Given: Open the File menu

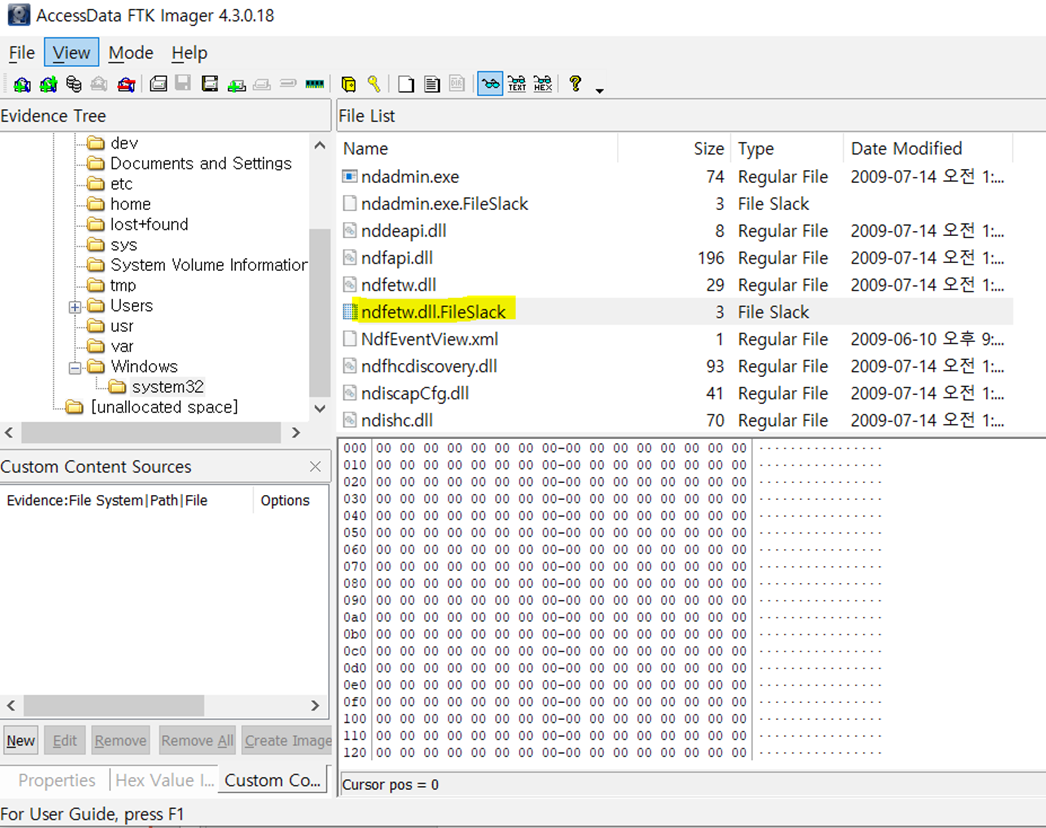Looking at the screenshot, I should pos(21,53).
